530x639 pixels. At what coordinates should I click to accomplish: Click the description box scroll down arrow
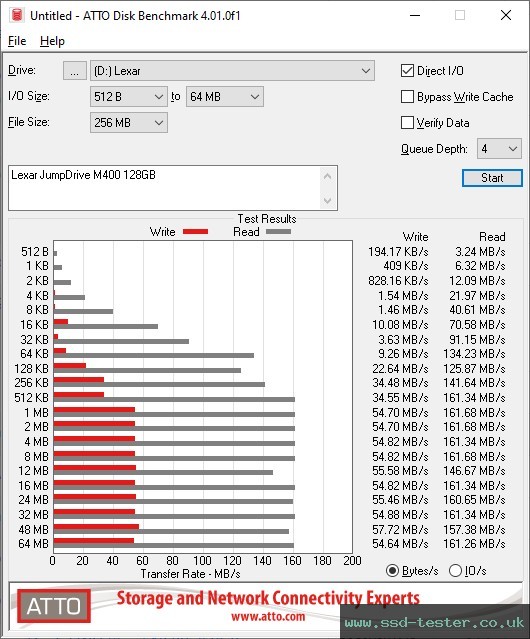pyautogui.click(x=328, y=201)
